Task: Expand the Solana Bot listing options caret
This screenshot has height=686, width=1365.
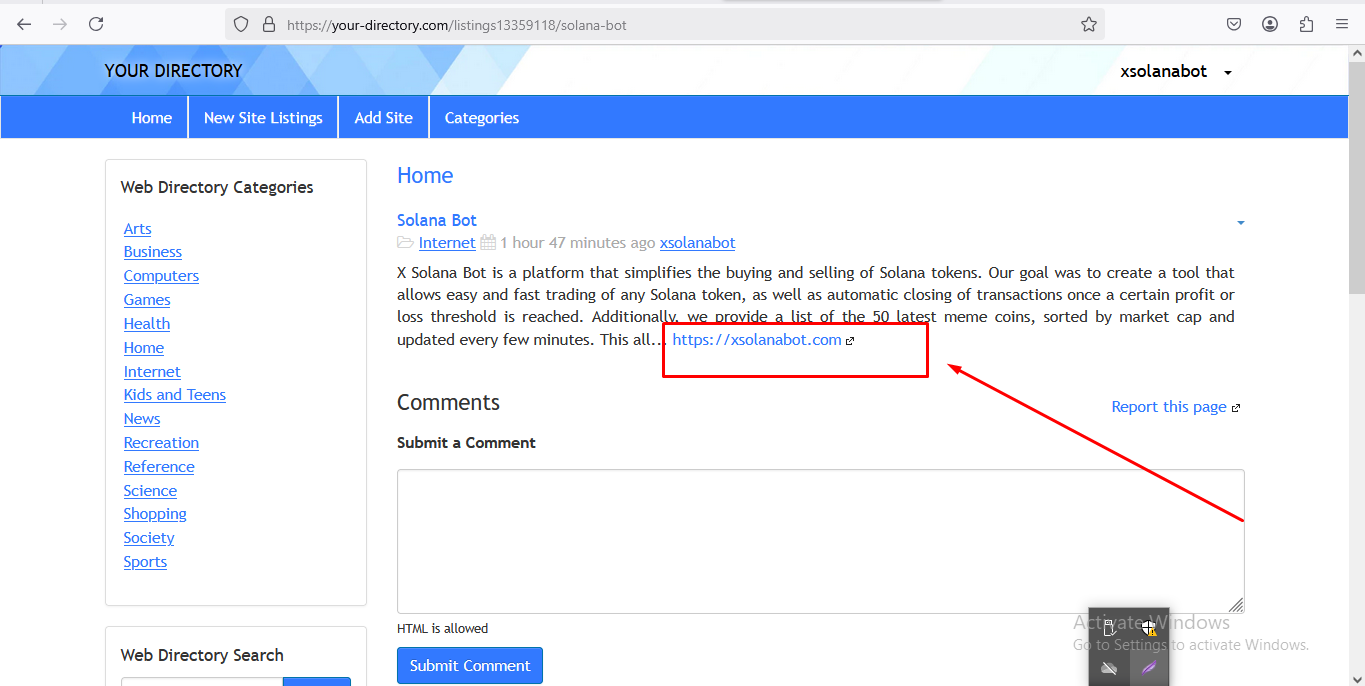Action: [1240, 223]
